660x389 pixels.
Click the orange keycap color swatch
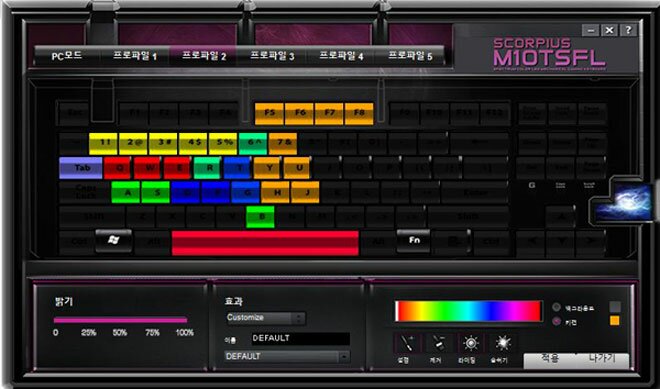(615, 321)
